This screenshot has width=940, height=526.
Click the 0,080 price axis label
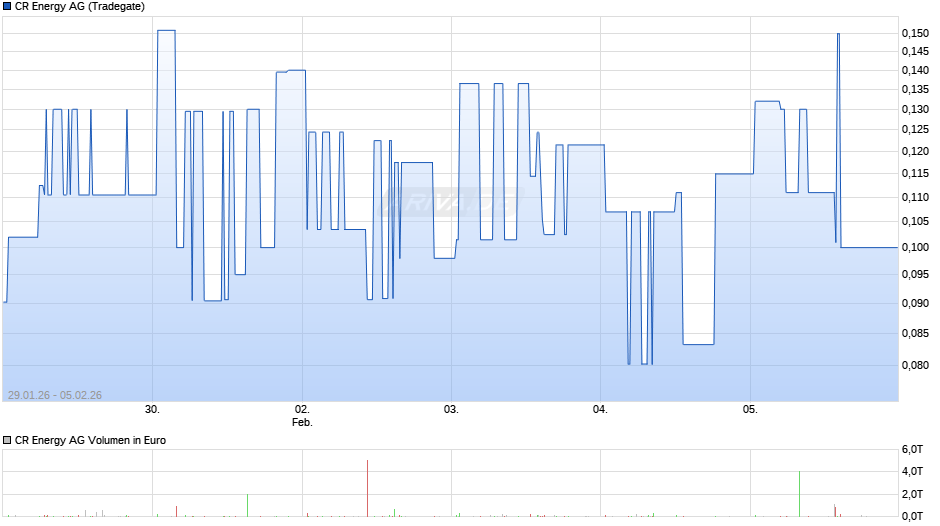tap(915, 365)
